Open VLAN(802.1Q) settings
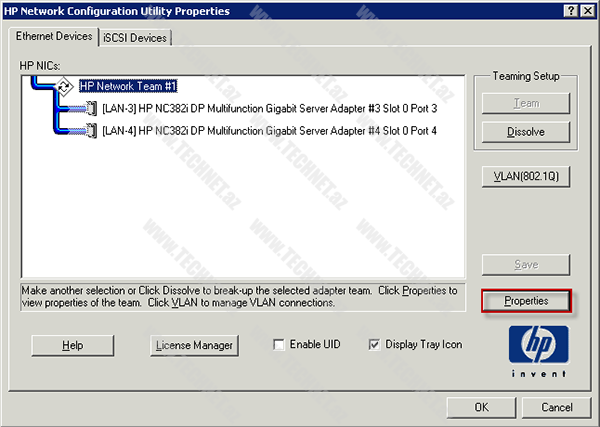Viewport: 600px width, 427px height. point(526,176)
